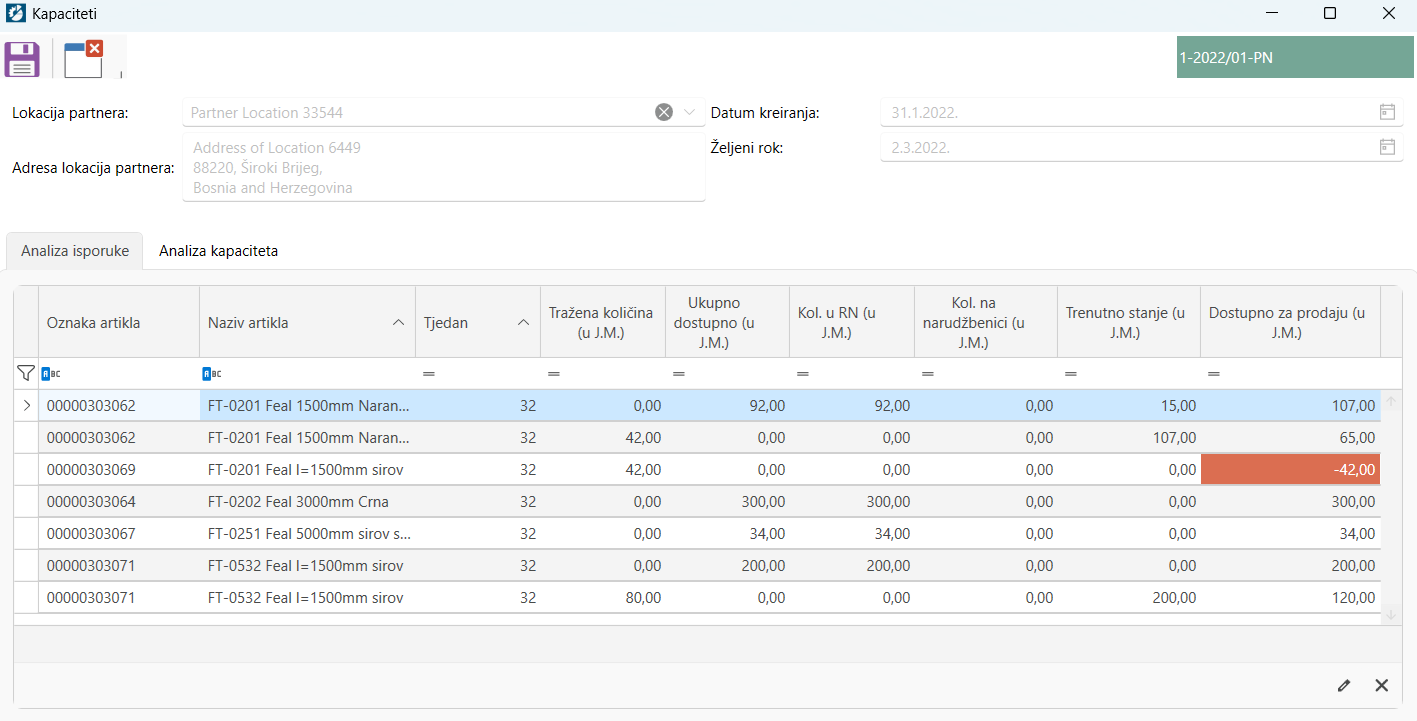Click the red -42,00 highlighted cell
The height and width of the screenshot is (721, 1417).
(1290, 469)
